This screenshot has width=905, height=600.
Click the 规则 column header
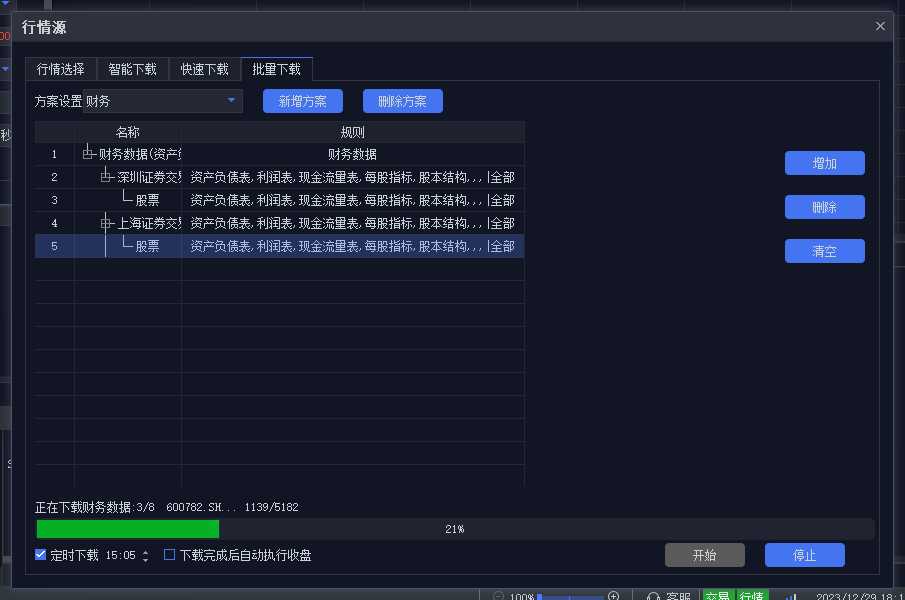353,132
